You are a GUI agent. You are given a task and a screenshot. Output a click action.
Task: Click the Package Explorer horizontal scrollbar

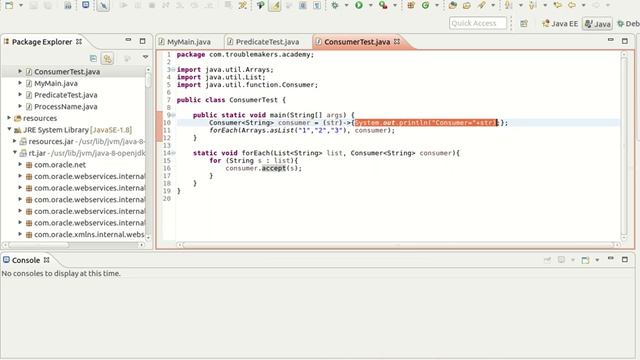(x=73, y=245)
